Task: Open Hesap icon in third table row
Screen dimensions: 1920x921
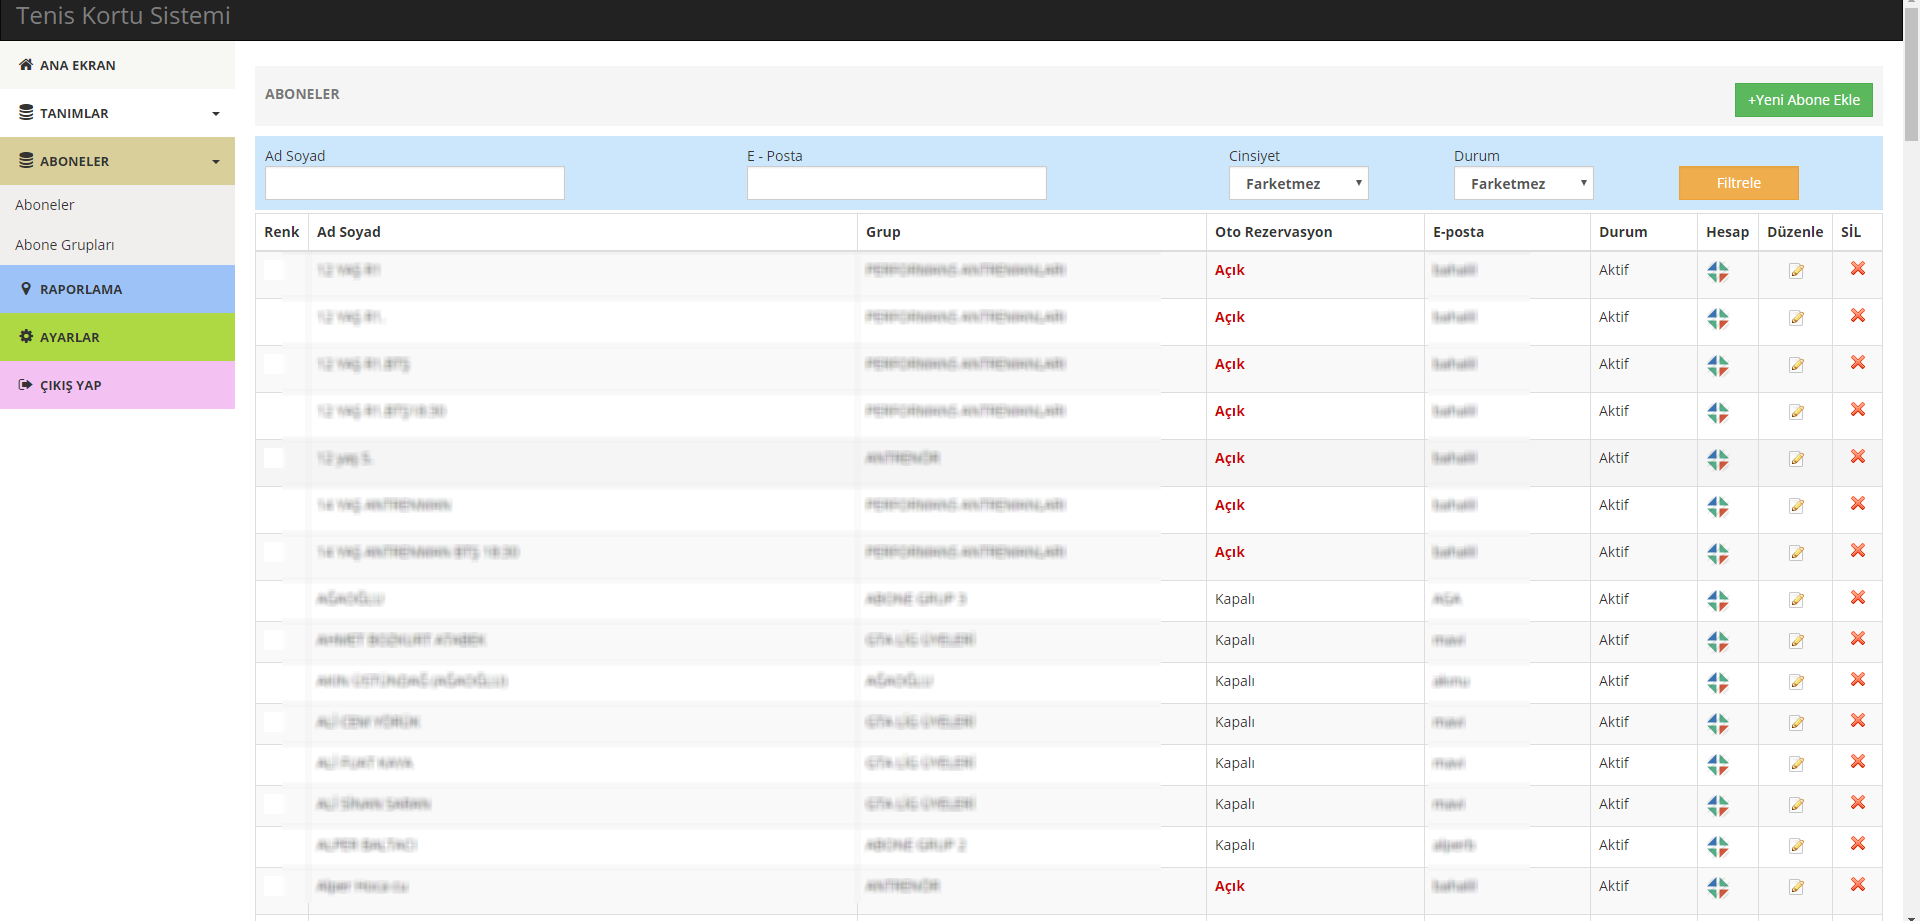Action: [1718, 365]
